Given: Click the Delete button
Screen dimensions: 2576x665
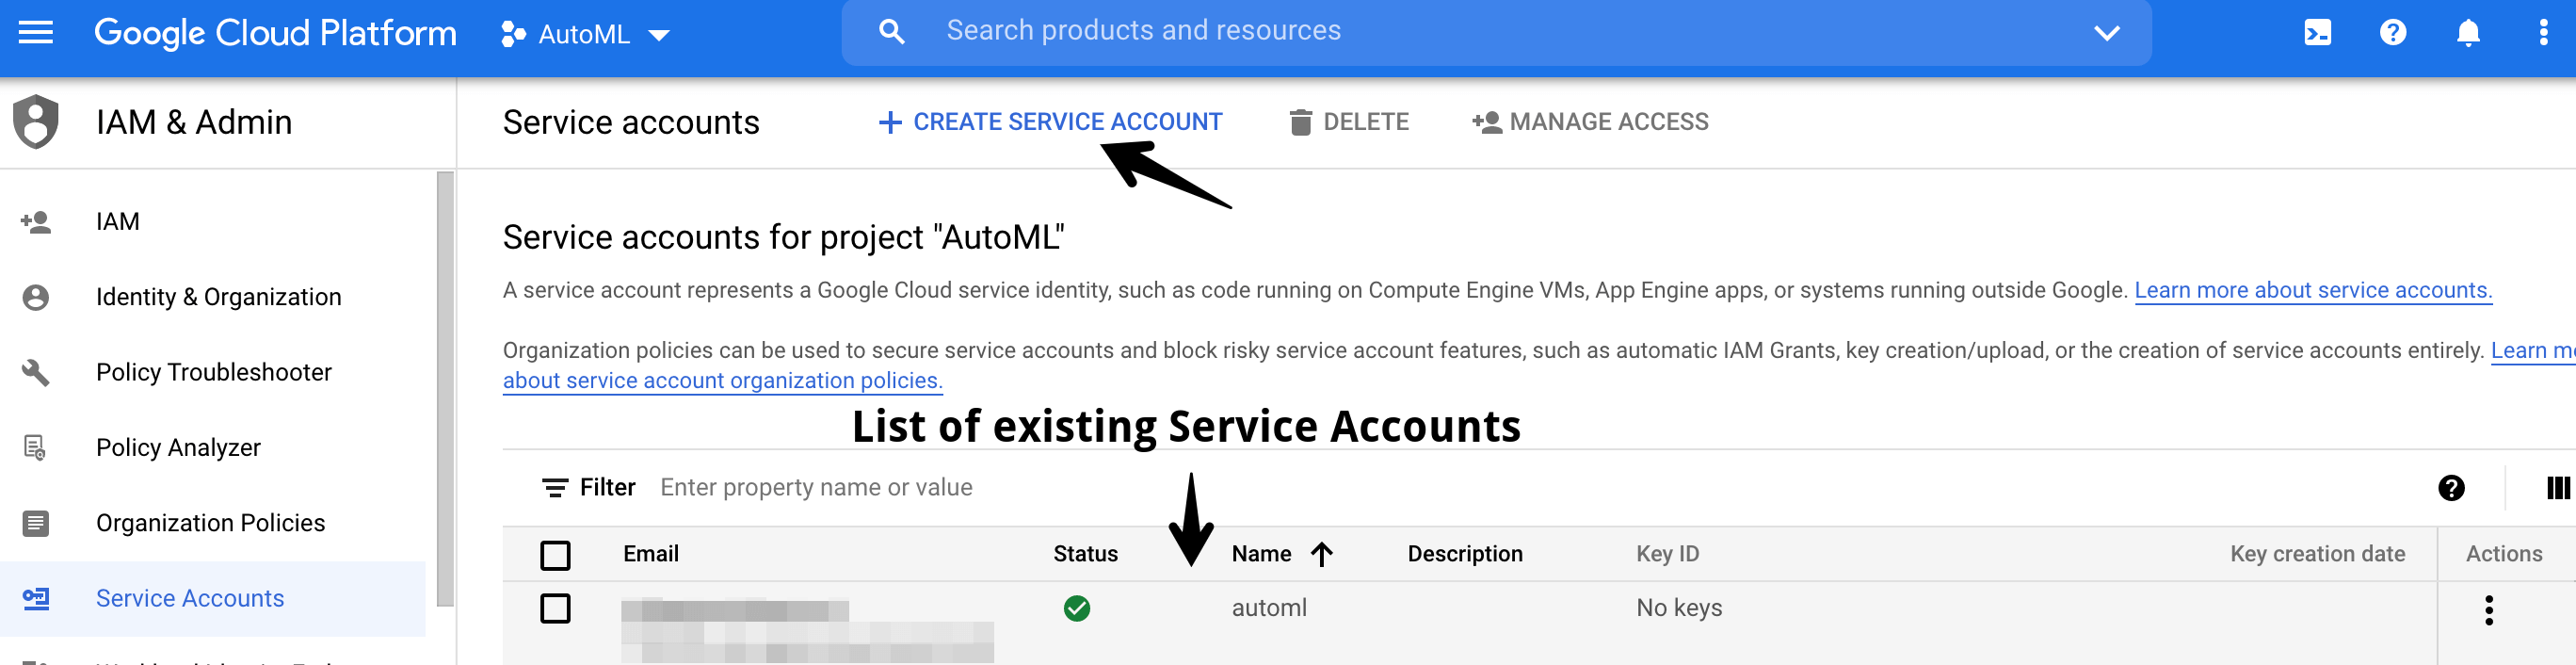Looking at the screenshot, I should pyautogui.click(x=1348, y=122).
